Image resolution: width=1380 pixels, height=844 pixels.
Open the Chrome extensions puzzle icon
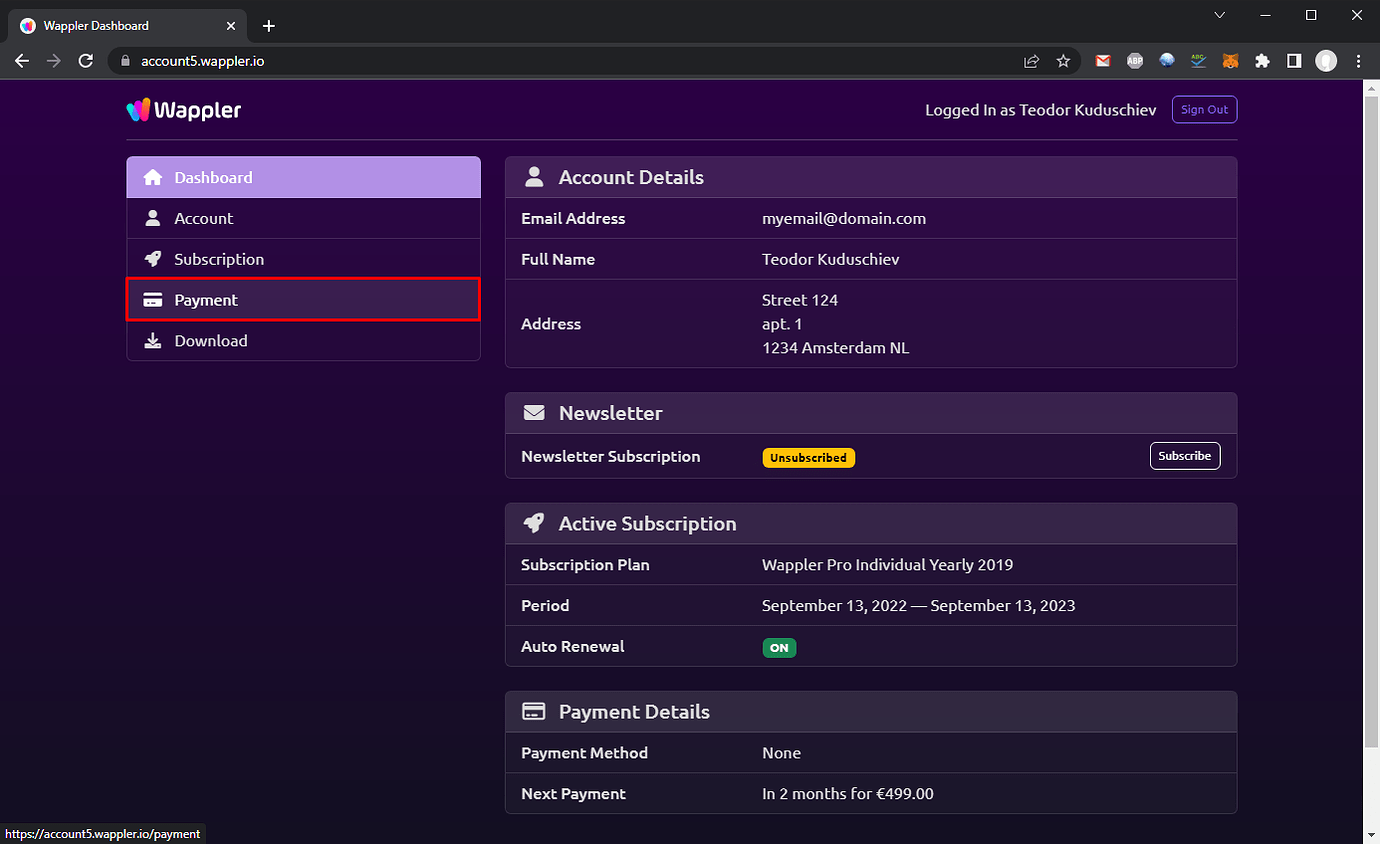coord(1262,61)
